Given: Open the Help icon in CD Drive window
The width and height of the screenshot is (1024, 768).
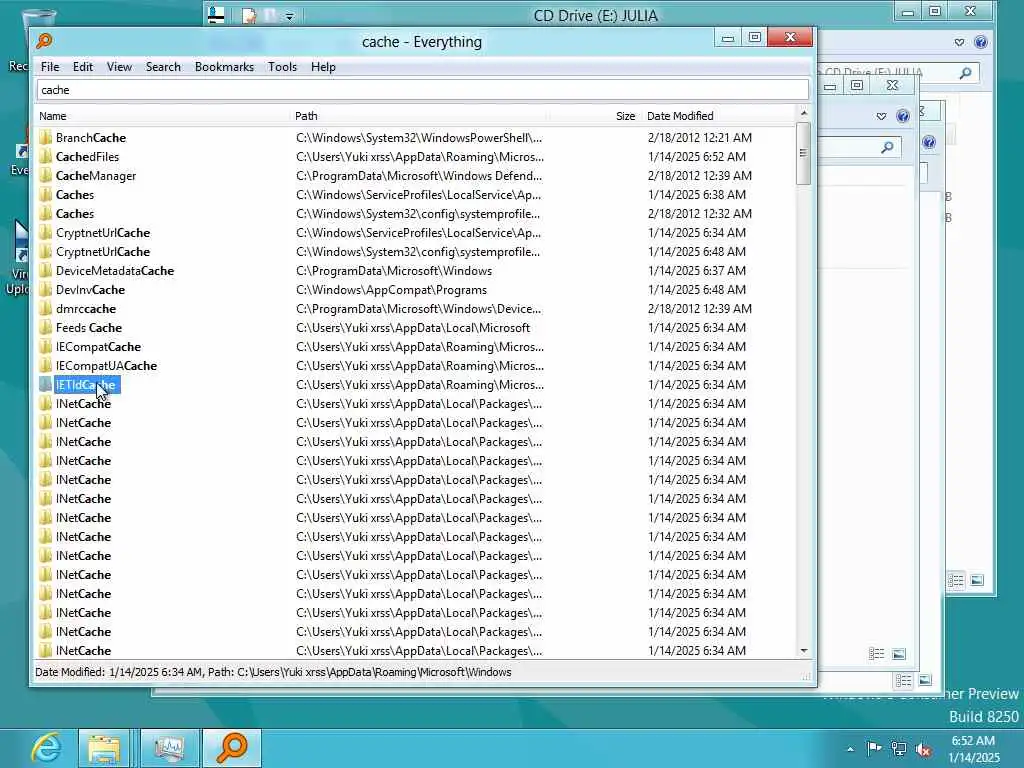Looking at the screenshot, I should pos(980,42).
